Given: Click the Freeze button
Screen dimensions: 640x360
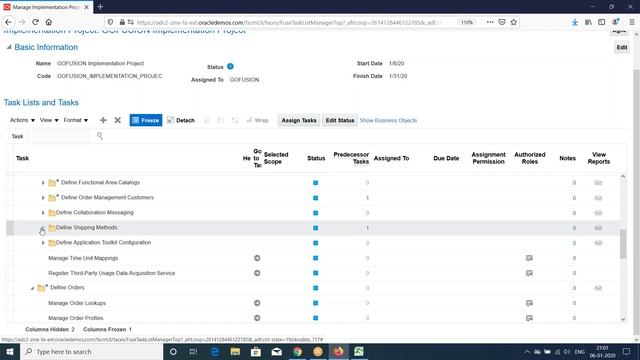Looking at the screenshot, I should [x=146, y=120].
